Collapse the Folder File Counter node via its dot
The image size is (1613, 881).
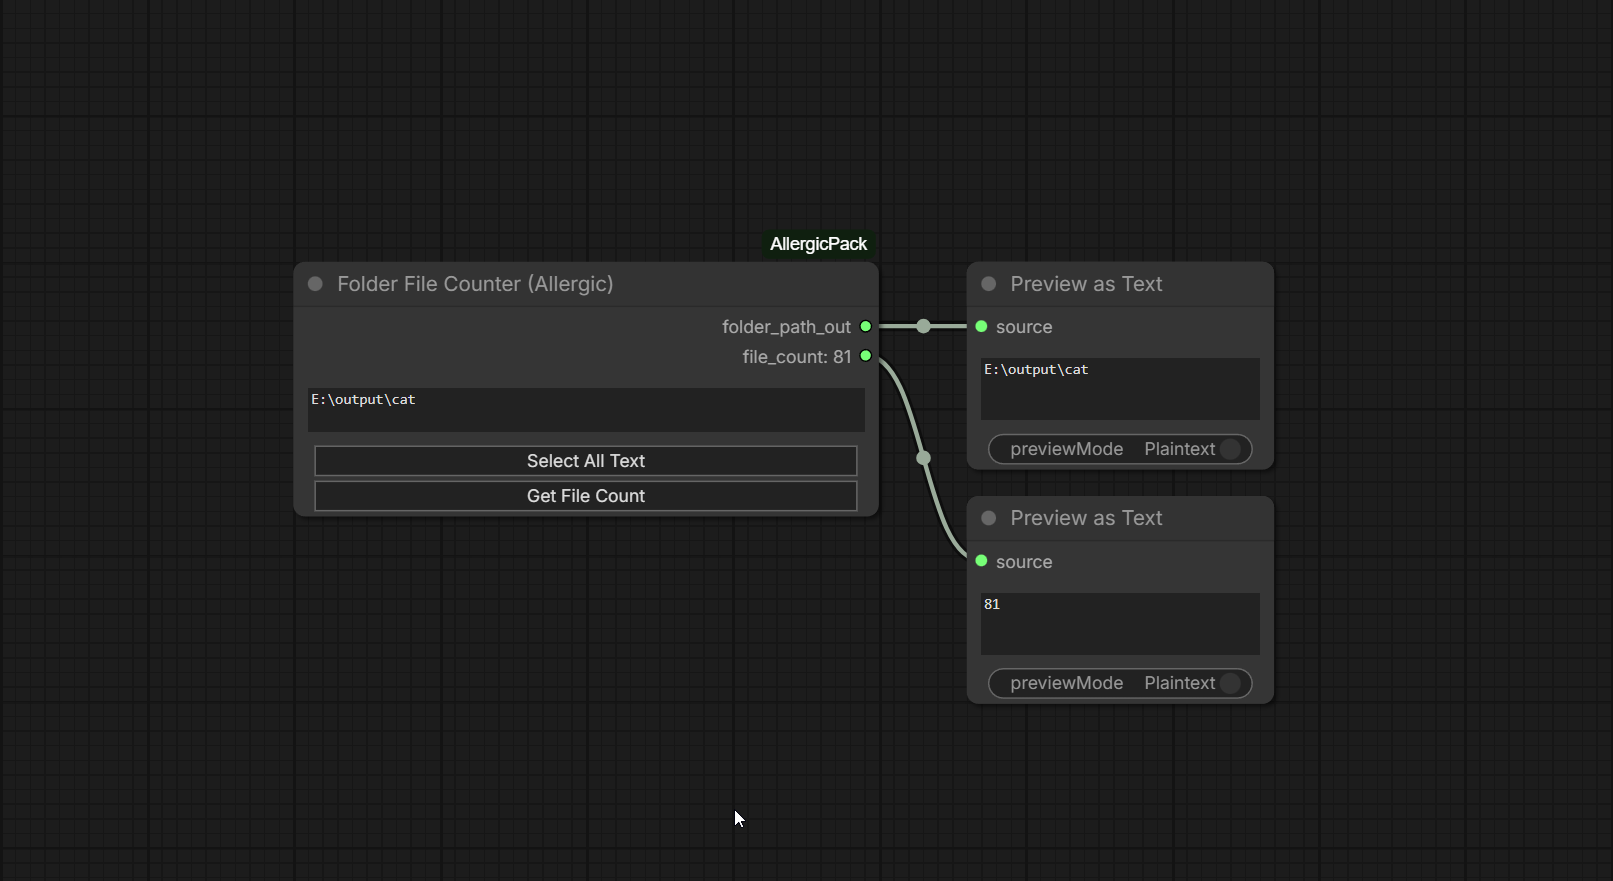(315, 284)
